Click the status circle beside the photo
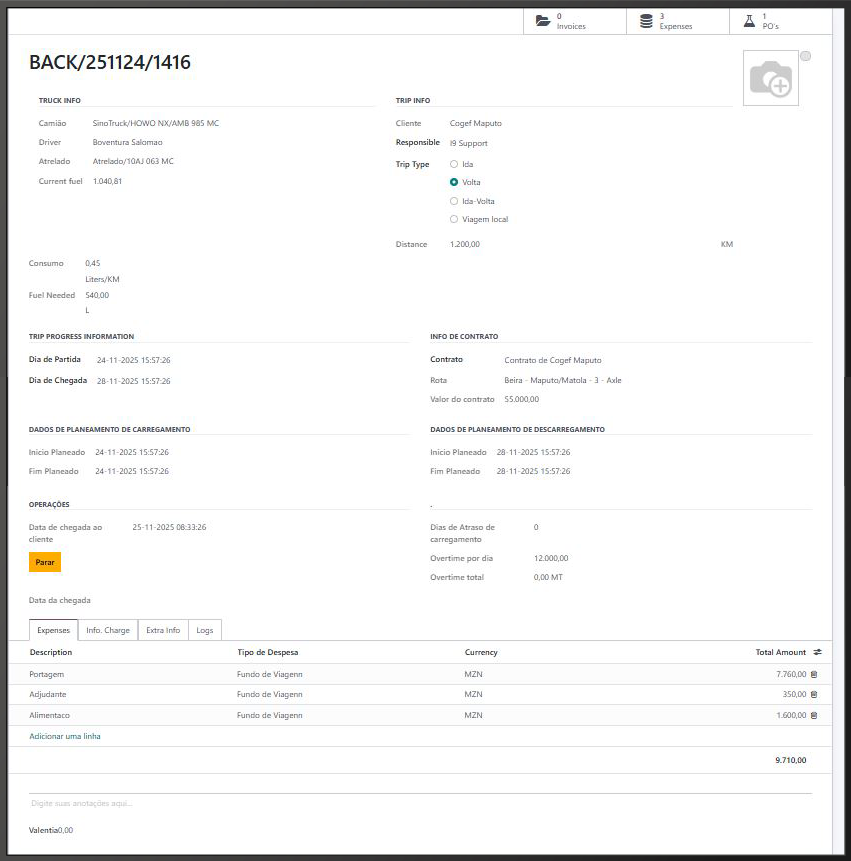The height and width of the screenshot is (861, 851). [805, 56]
